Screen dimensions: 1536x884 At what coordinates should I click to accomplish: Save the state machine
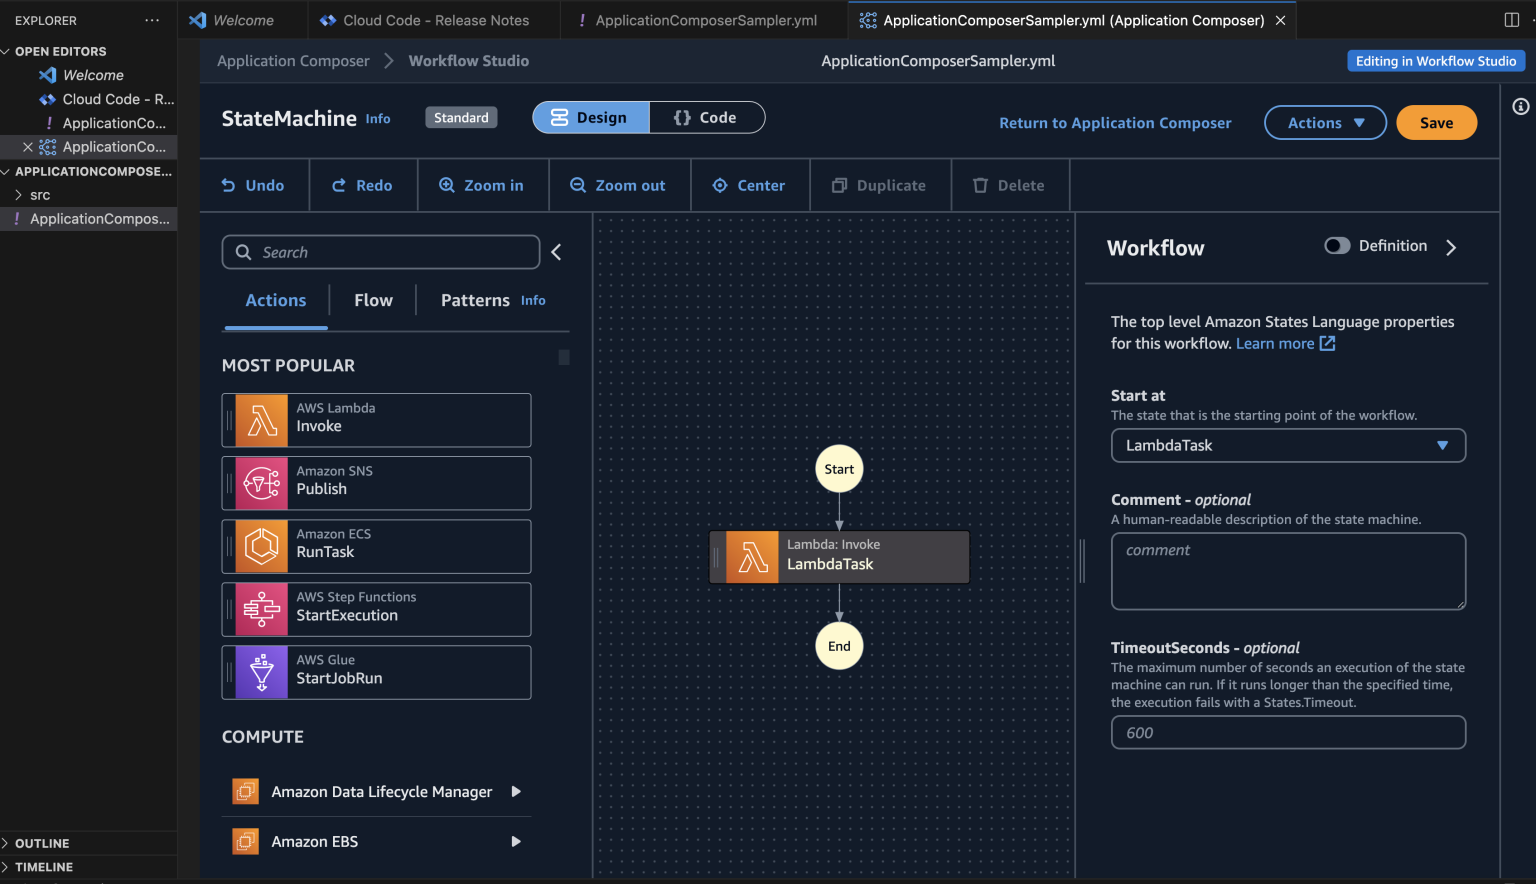(1436, 122)
